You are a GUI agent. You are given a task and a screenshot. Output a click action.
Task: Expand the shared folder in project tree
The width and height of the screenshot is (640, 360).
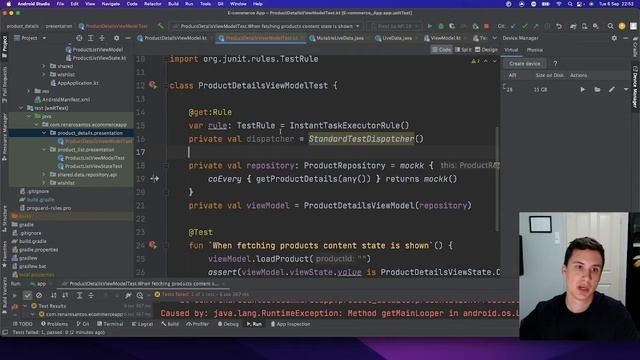(44, 66)
